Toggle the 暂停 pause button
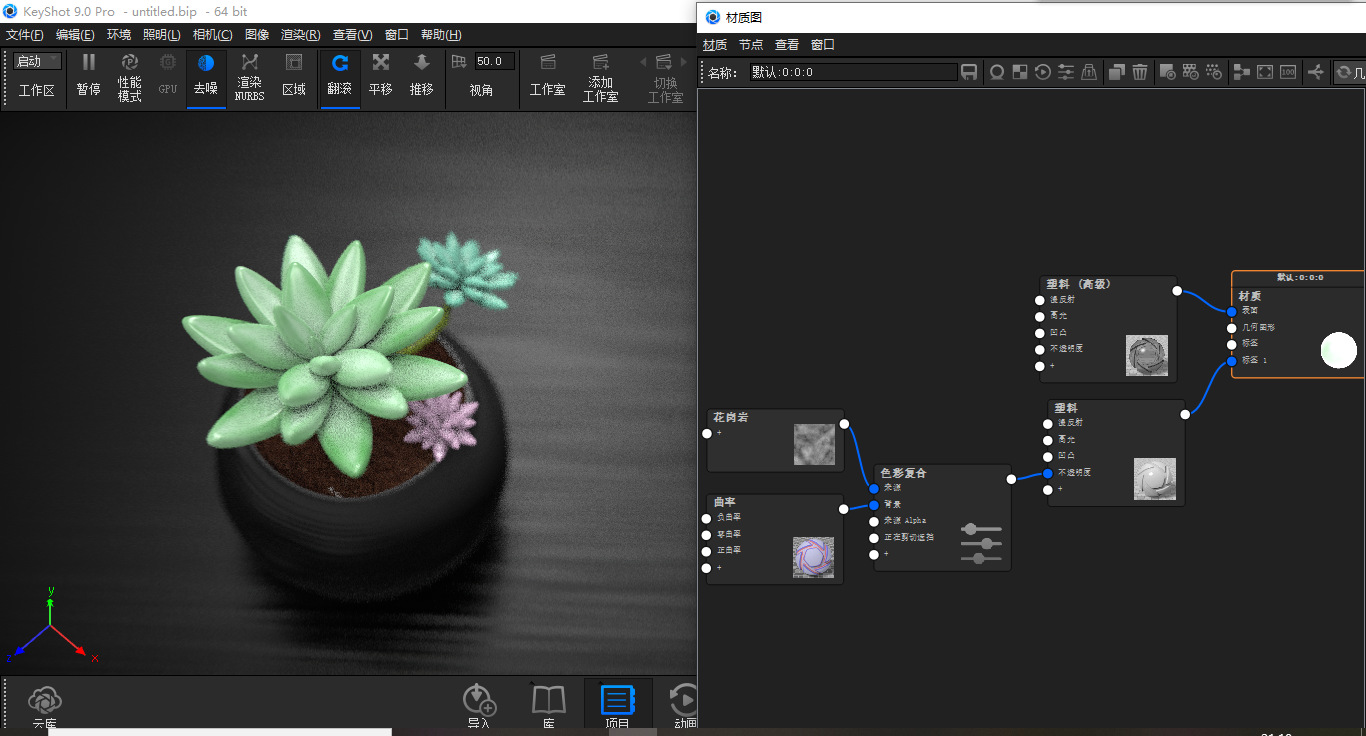The height and width of the screenshot is (736, 1366). [x=88, y=75]
